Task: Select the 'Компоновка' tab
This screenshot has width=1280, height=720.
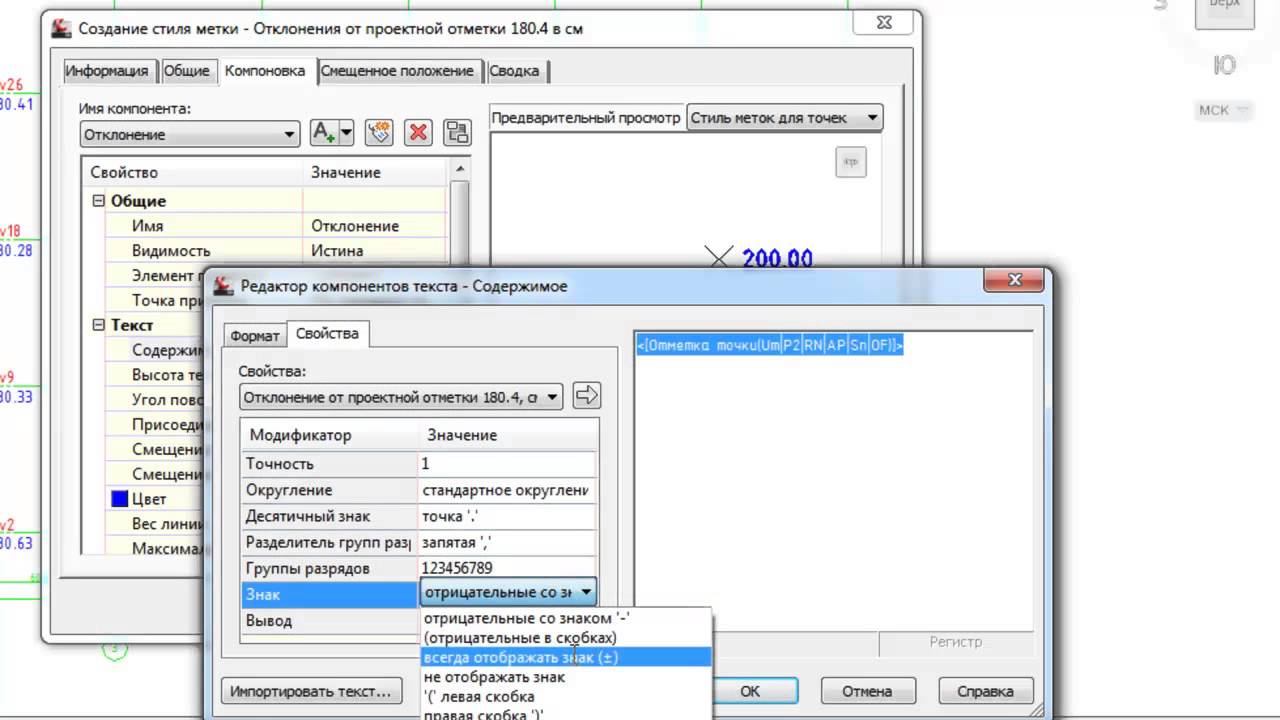Action: (x=265, y=70)
